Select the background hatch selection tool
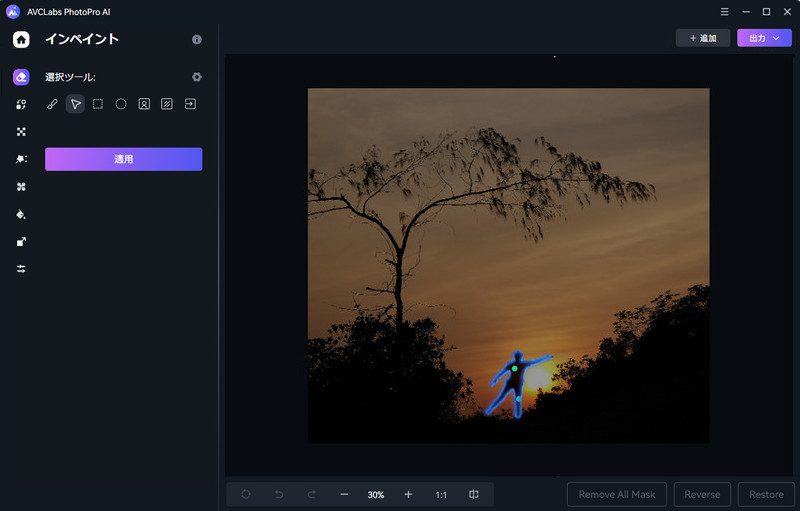The width and height of the screenshot is (800, 511). coord(167,104)
